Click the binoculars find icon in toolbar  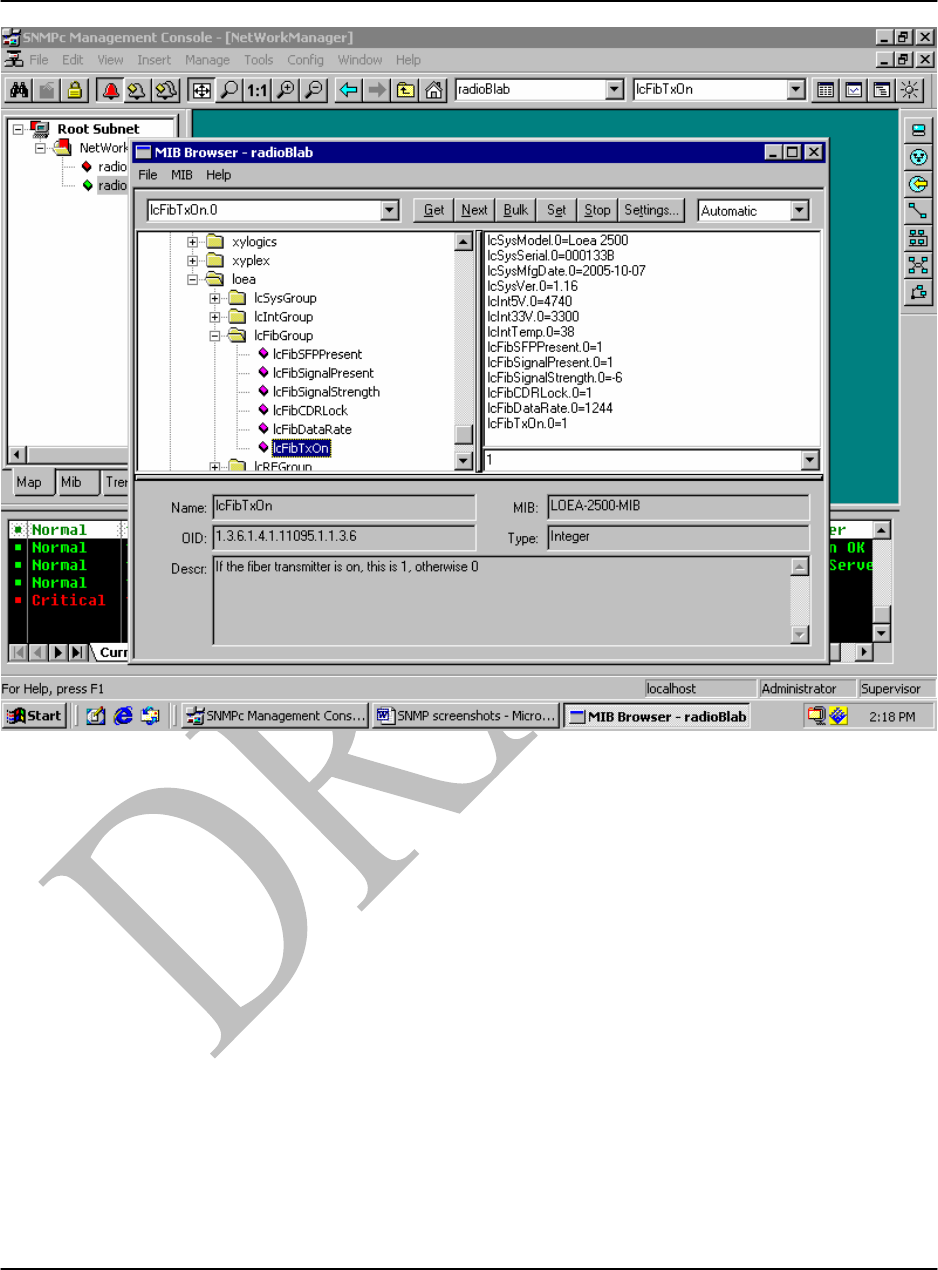[x=18, y=90]
